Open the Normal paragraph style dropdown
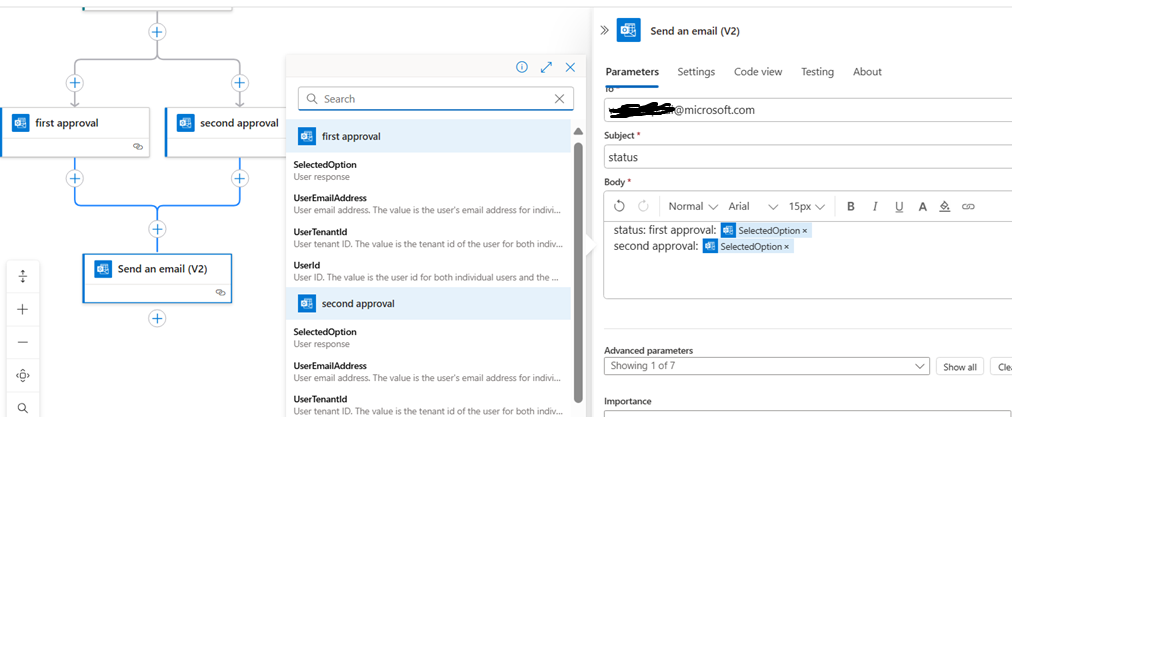 pyautogui.click(x=693, y=206)
